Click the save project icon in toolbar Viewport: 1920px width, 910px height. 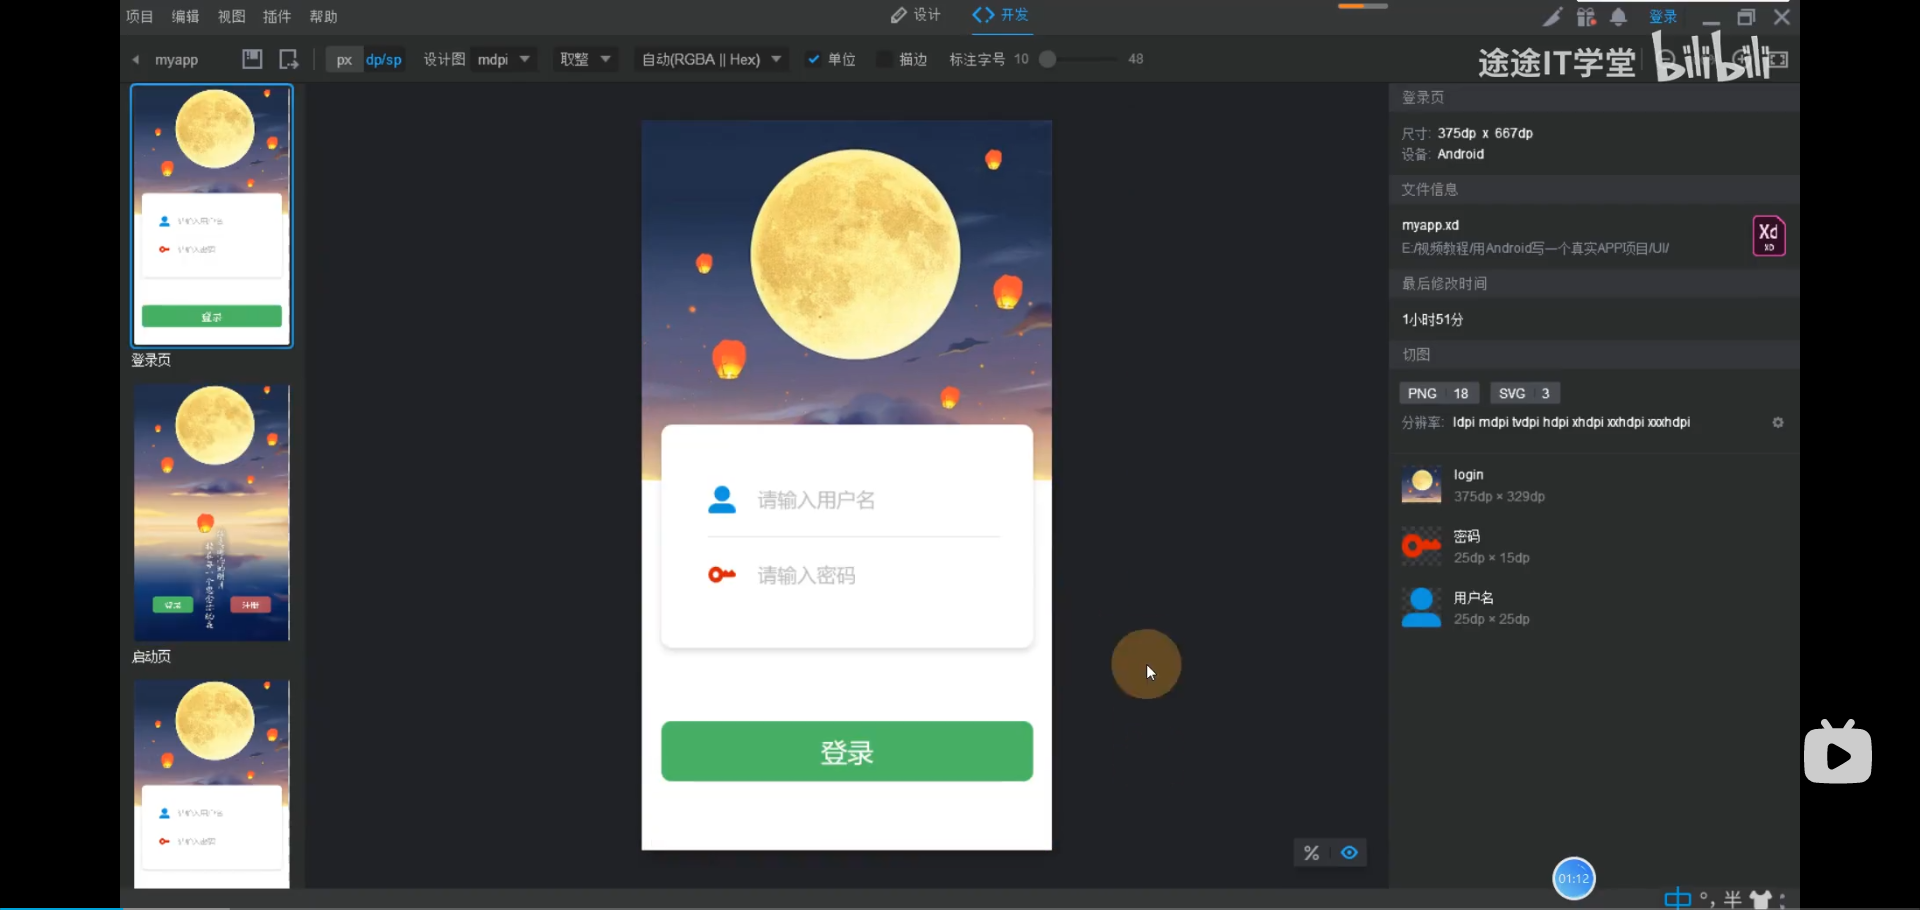[x=252, y=59]
